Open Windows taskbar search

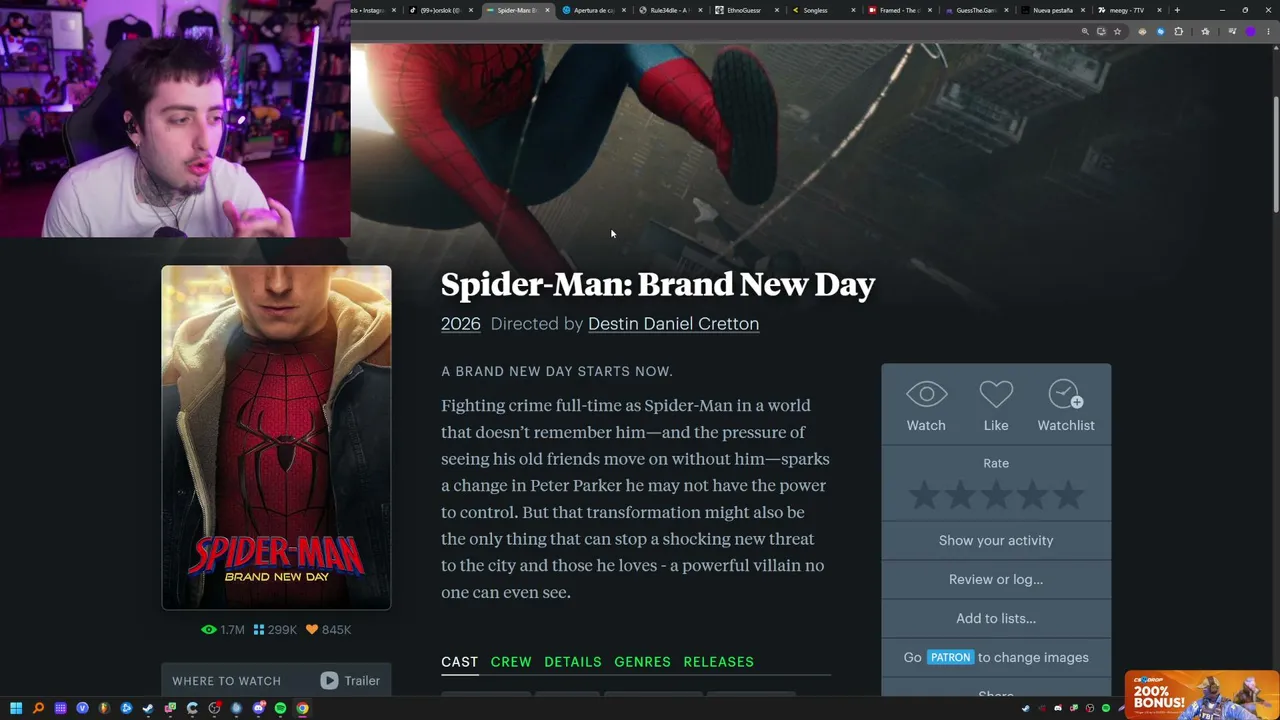pos(38,709)
